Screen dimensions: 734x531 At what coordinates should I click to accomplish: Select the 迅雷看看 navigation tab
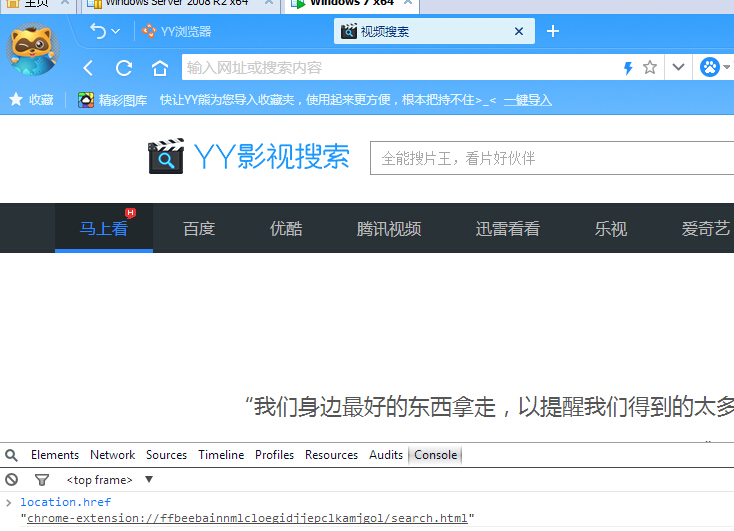(507, 229)
